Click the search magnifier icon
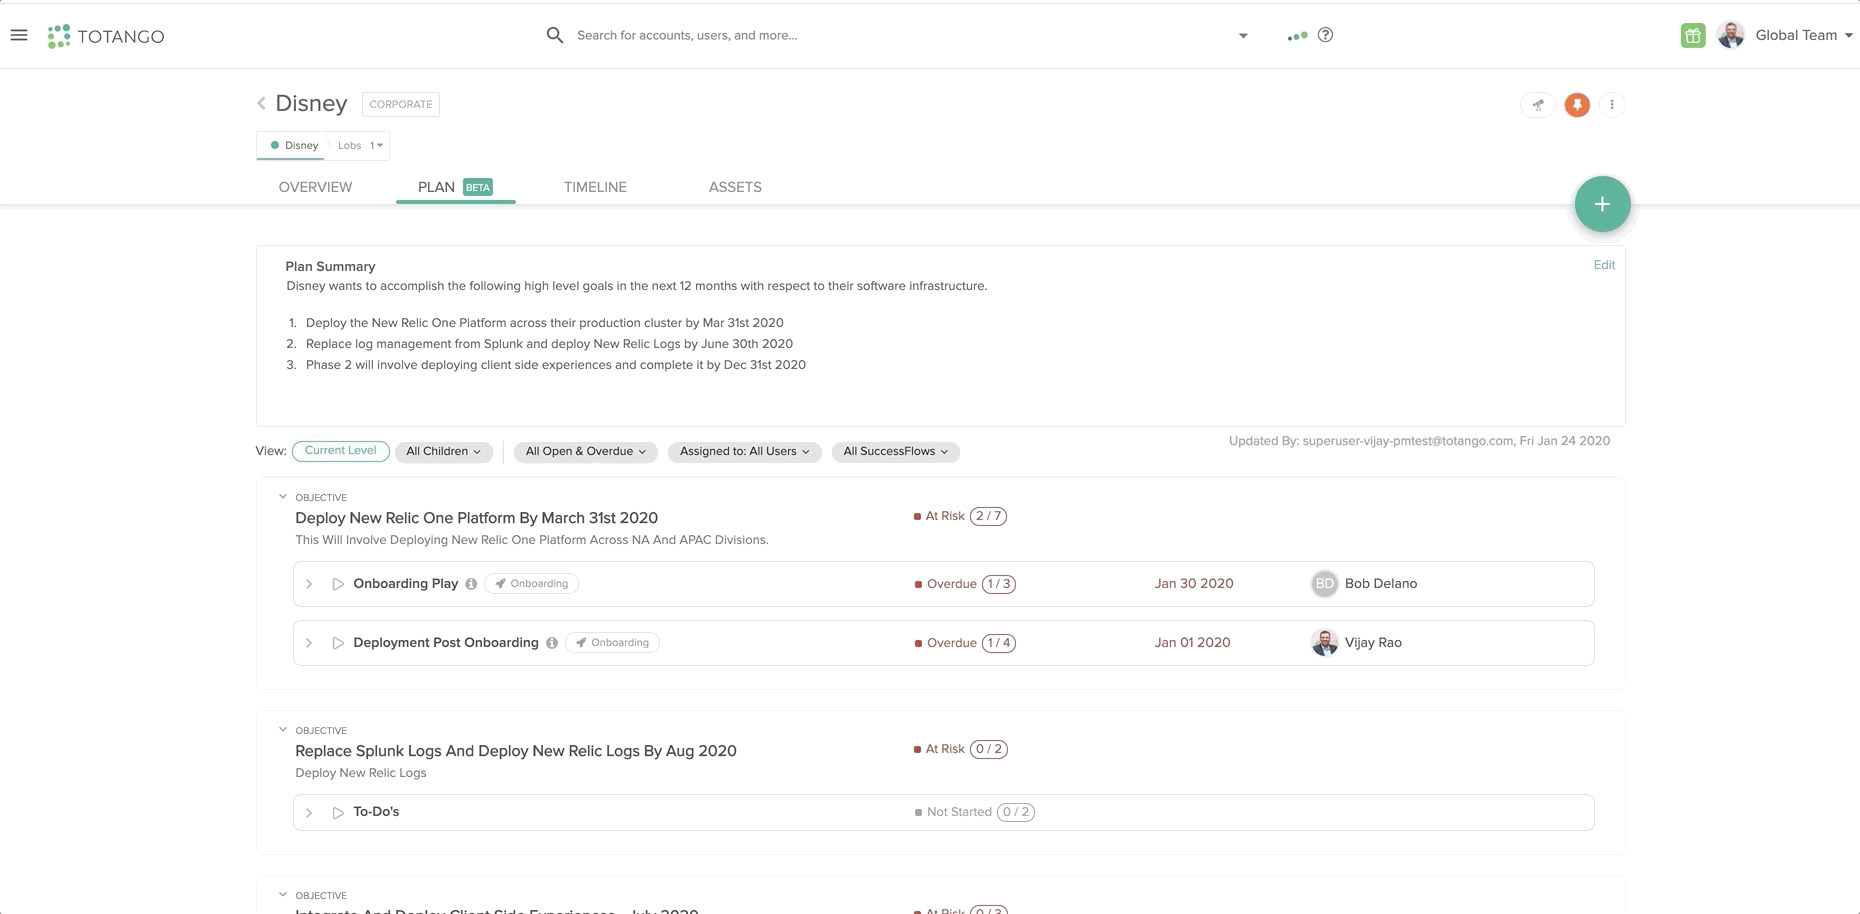1860x914 pixels. click(x=555, y=35)
